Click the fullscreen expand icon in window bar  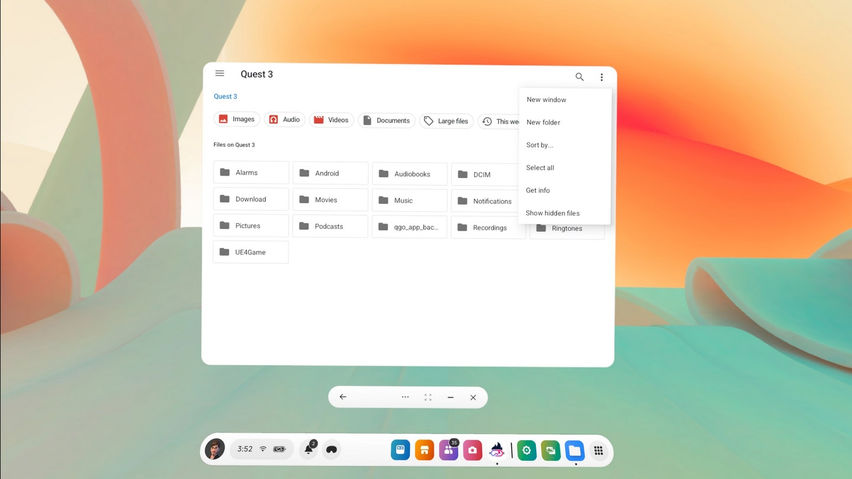tap(428, 398)
